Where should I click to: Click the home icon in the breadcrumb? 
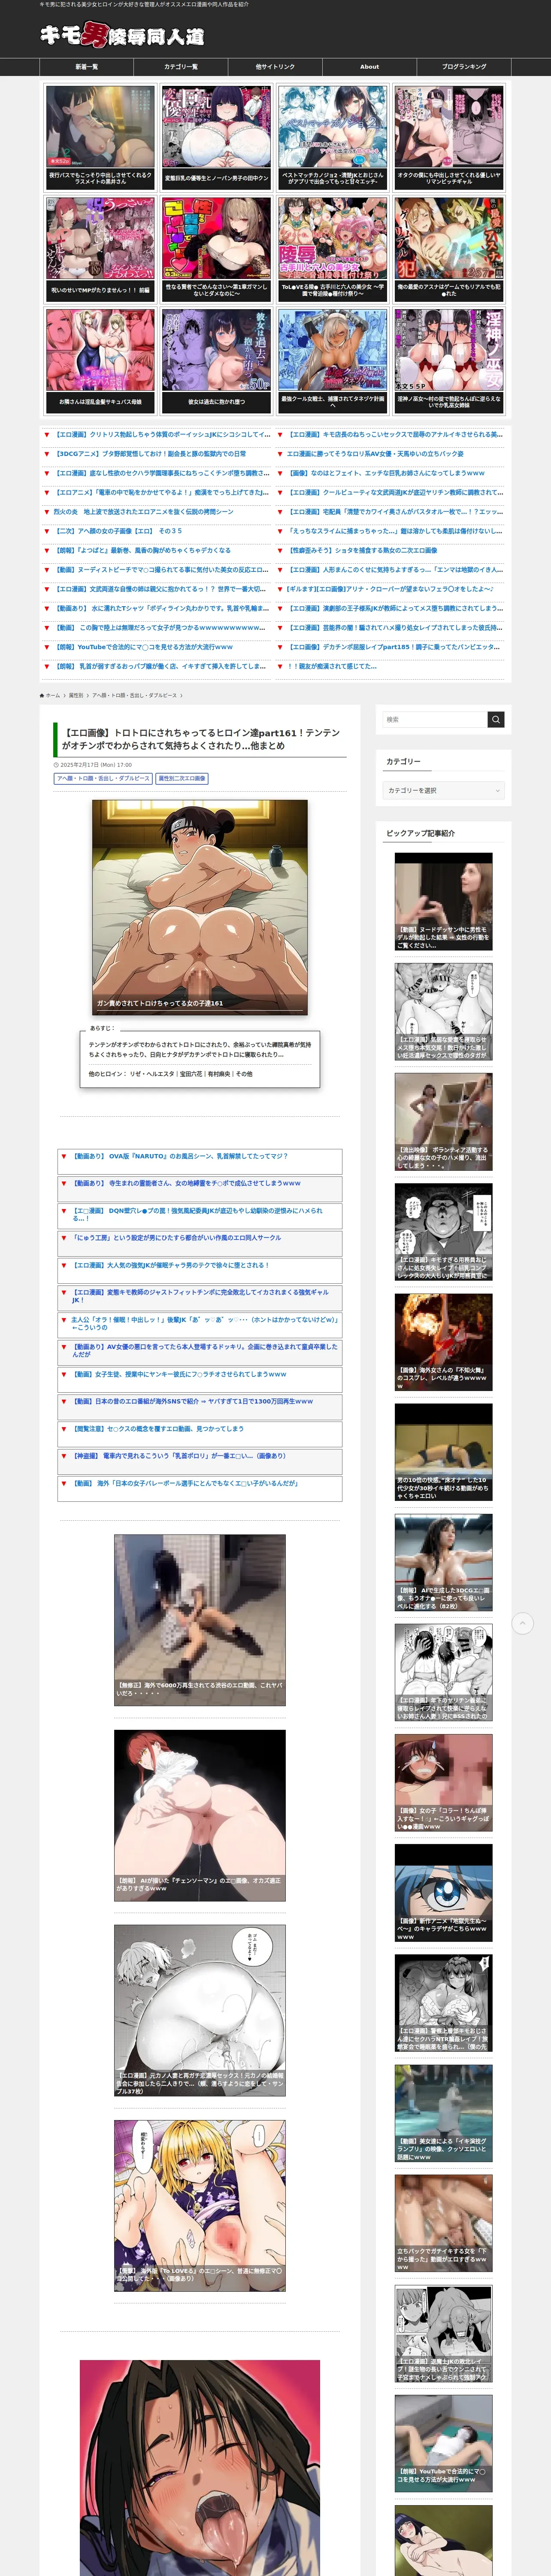pyautogui.click(x=42, y=695)
